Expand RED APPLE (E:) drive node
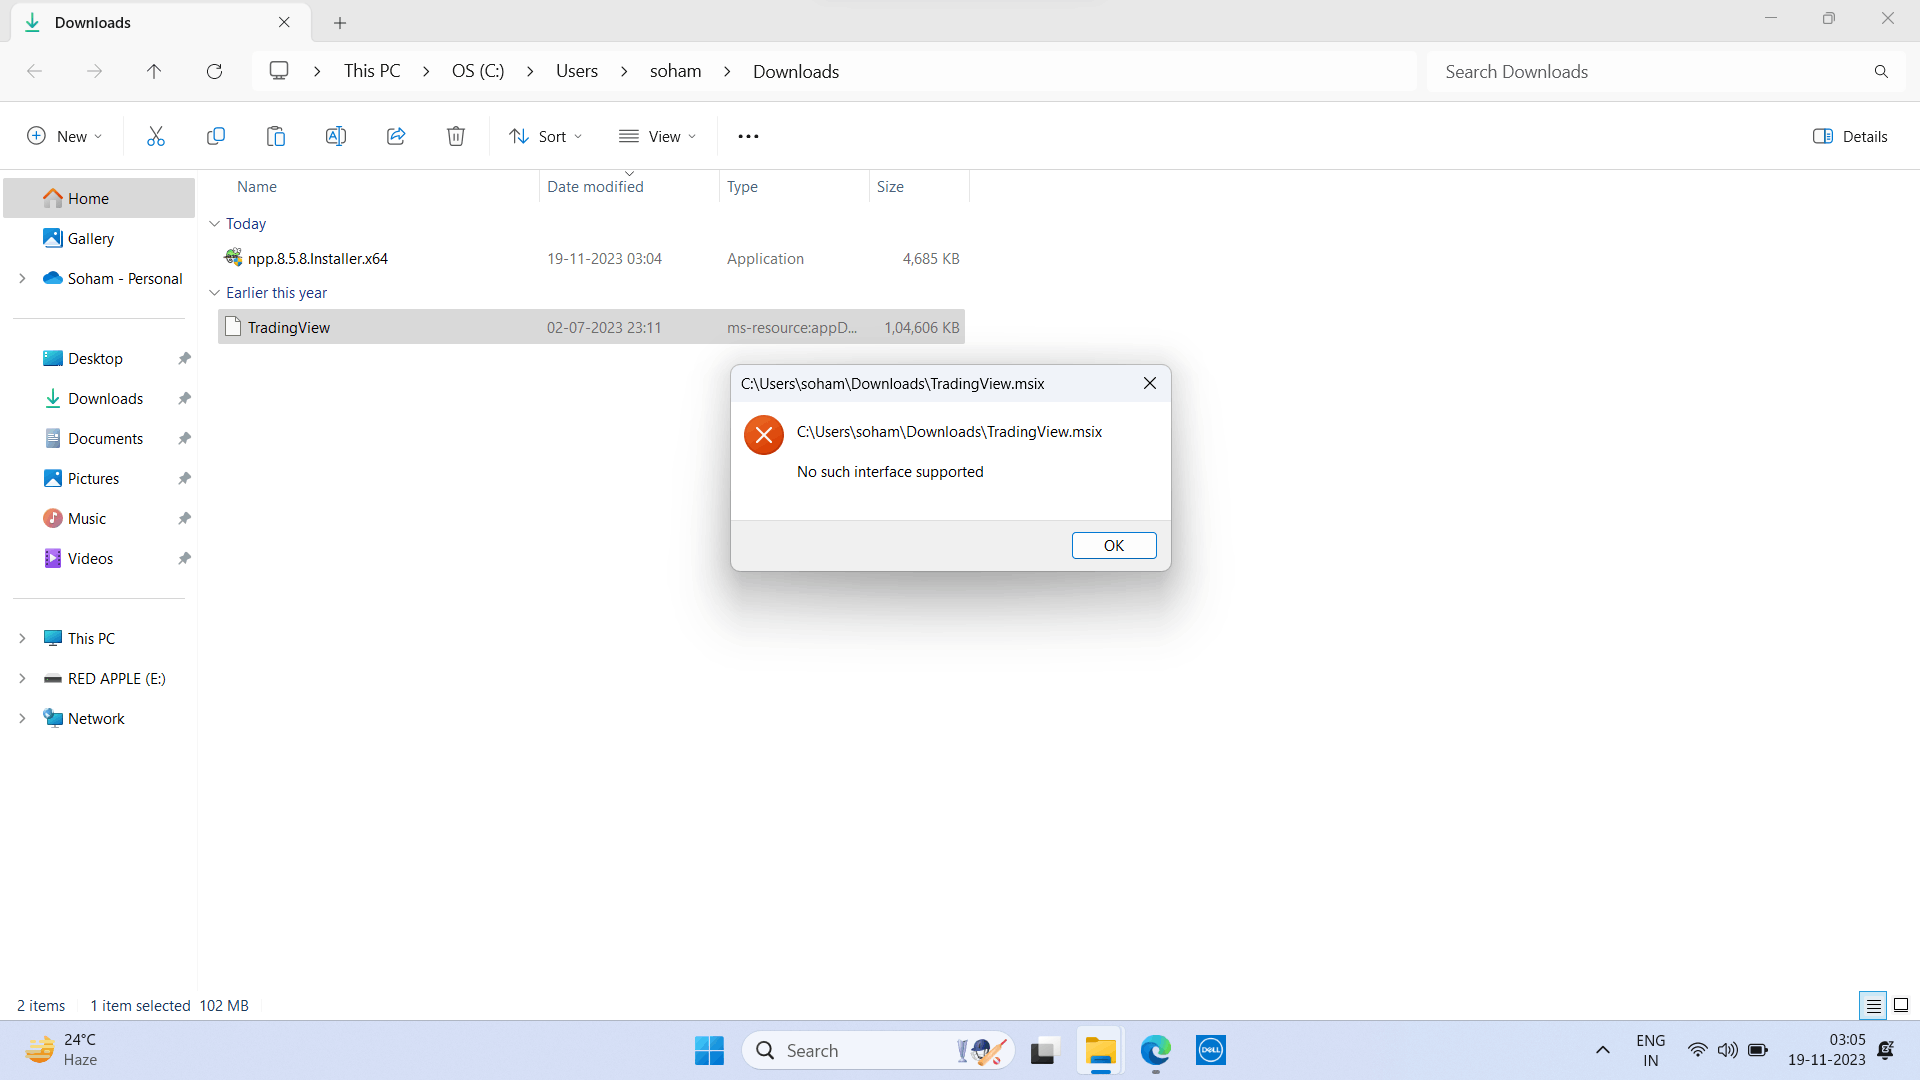The image size is (1920, 1080). (x=22, y=678)
